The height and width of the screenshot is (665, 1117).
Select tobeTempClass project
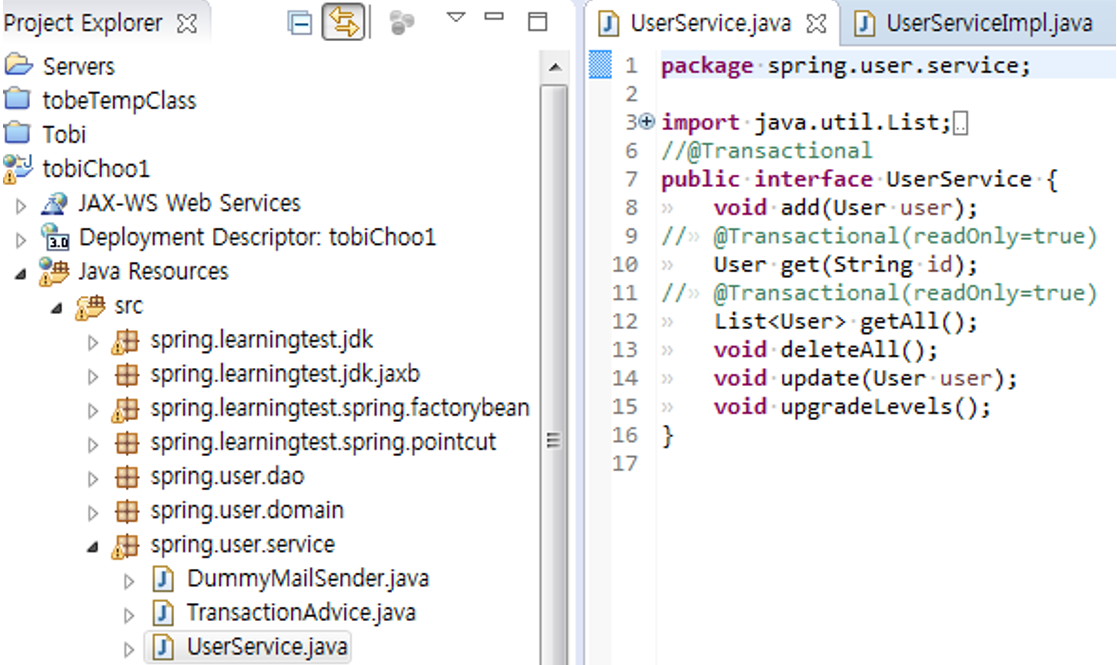(x=119, y=100)
